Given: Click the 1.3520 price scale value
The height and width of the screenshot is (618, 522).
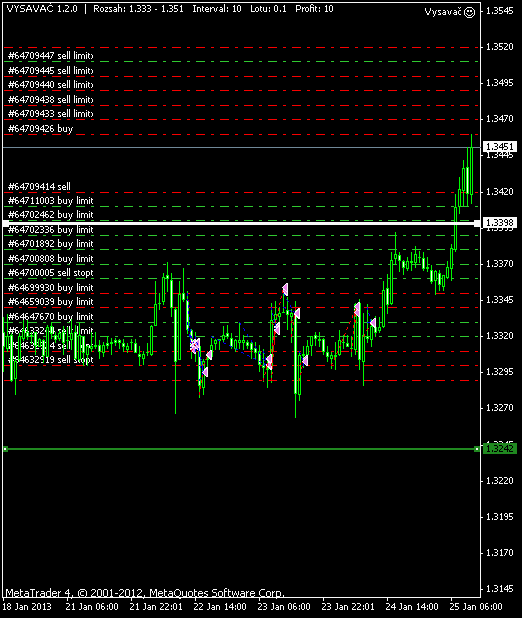Looking at the screenshot, I should tap(500, 47).
